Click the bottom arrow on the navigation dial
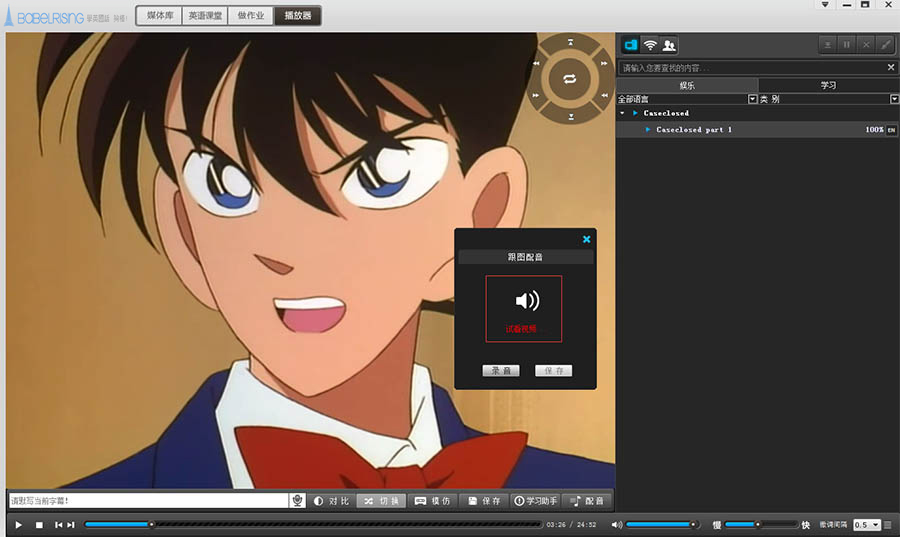Screen dimensions: 900x537 pos(571,116)
